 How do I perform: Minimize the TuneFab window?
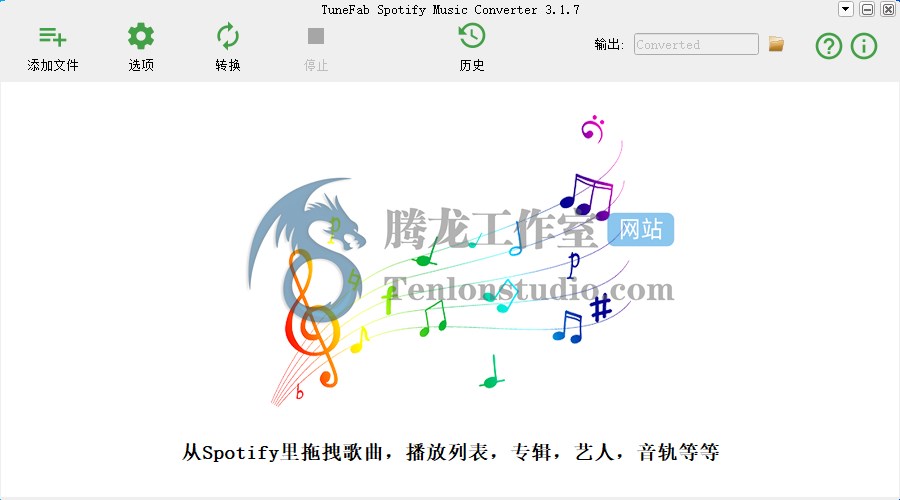(x=867, y=9)
